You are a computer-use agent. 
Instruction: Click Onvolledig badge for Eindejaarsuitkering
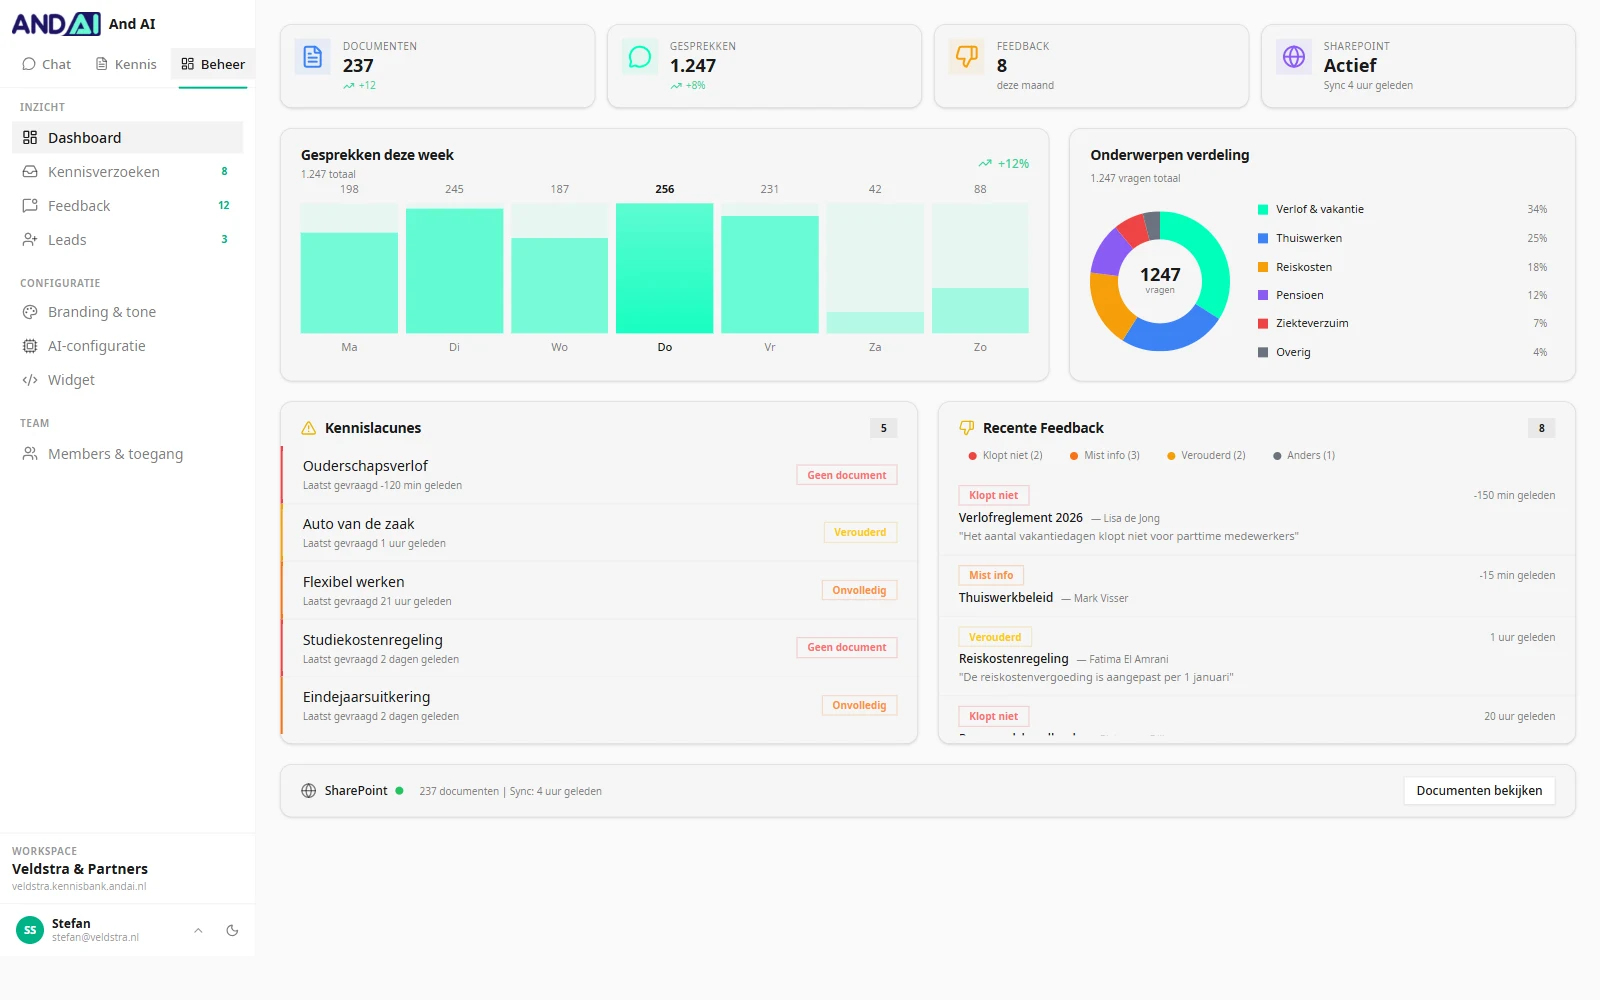click(859, 706)
